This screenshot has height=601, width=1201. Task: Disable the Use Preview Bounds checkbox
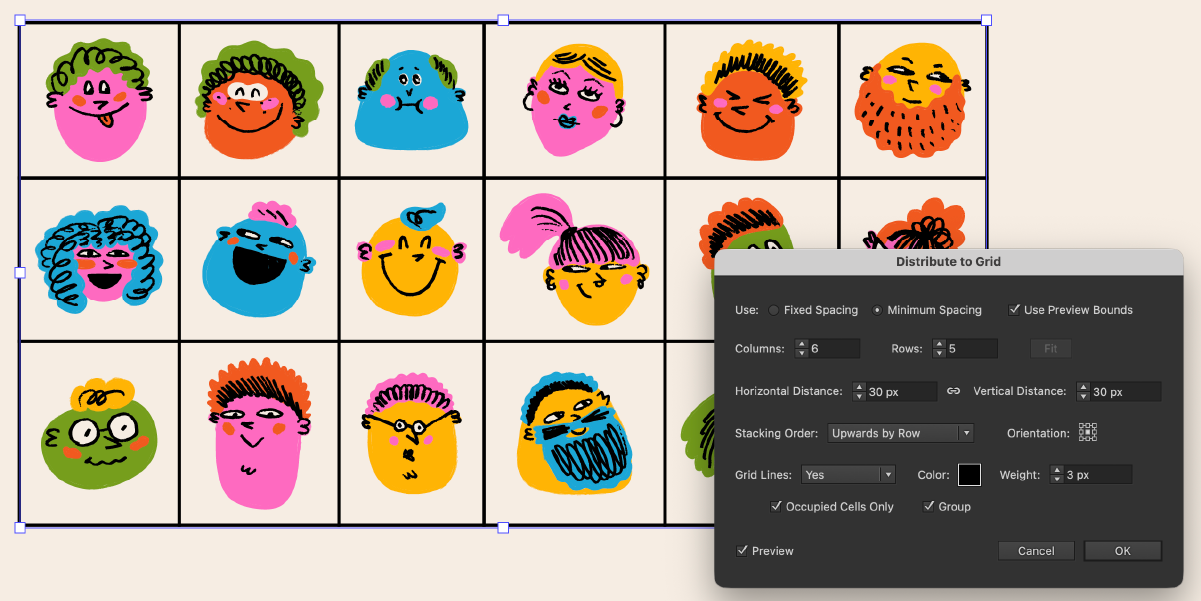(1014, 310)
